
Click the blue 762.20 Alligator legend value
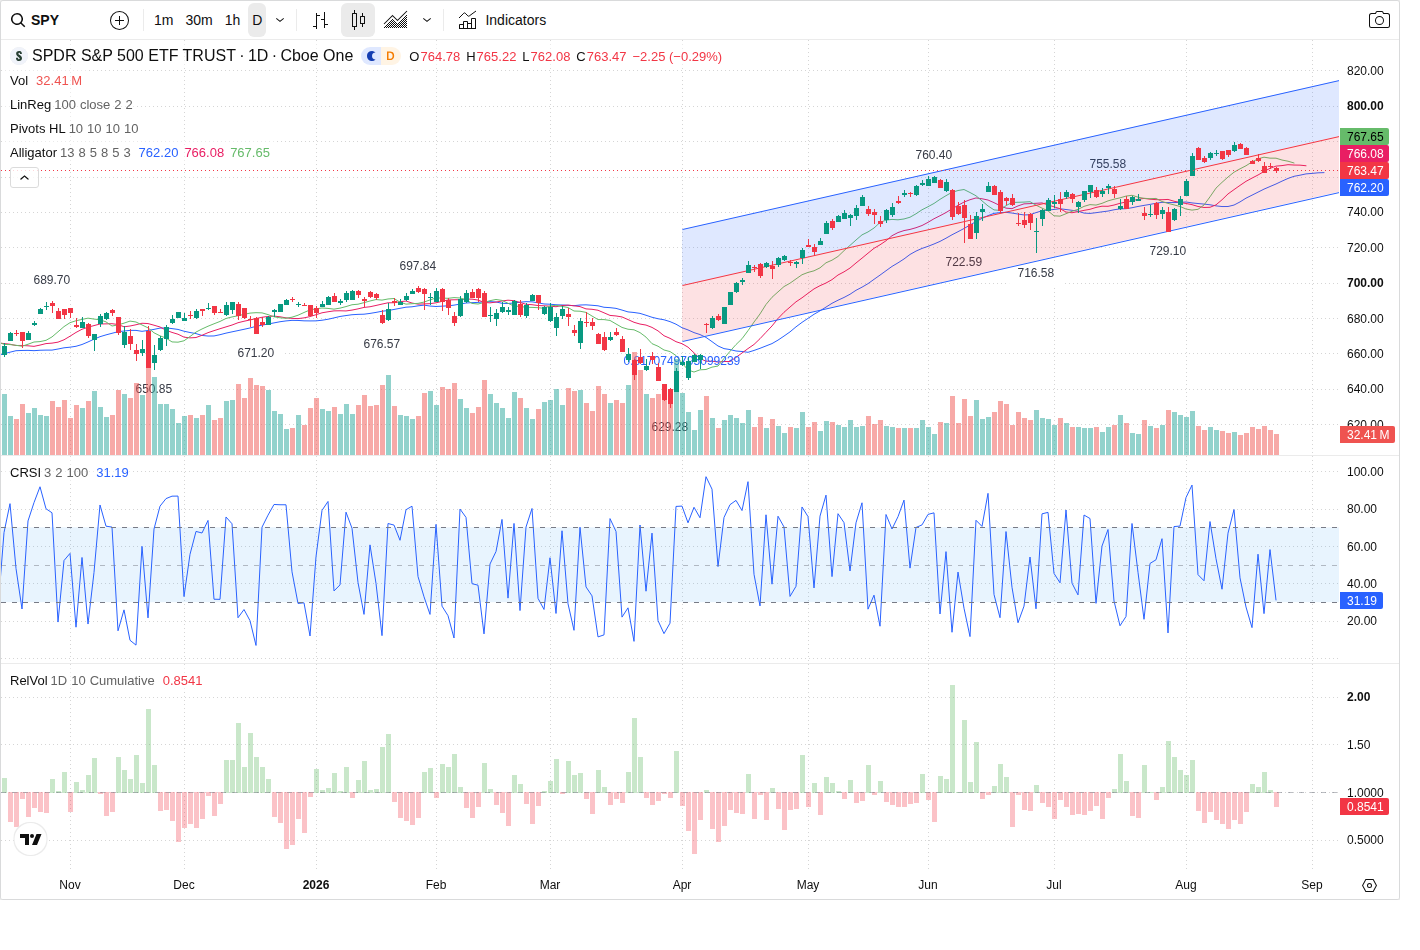pyautogui.click(x=158, y=153)
